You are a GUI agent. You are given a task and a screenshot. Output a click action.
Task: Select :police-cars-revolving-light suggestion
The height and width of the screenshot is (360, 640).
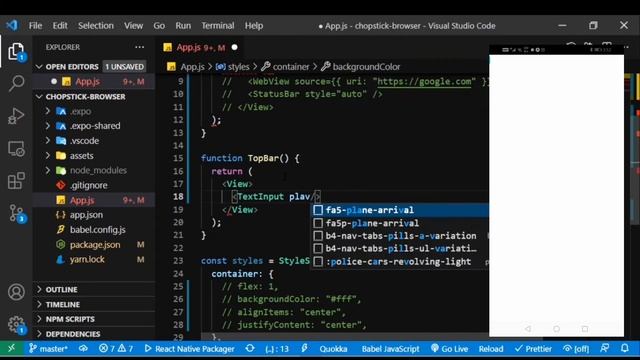400,262
